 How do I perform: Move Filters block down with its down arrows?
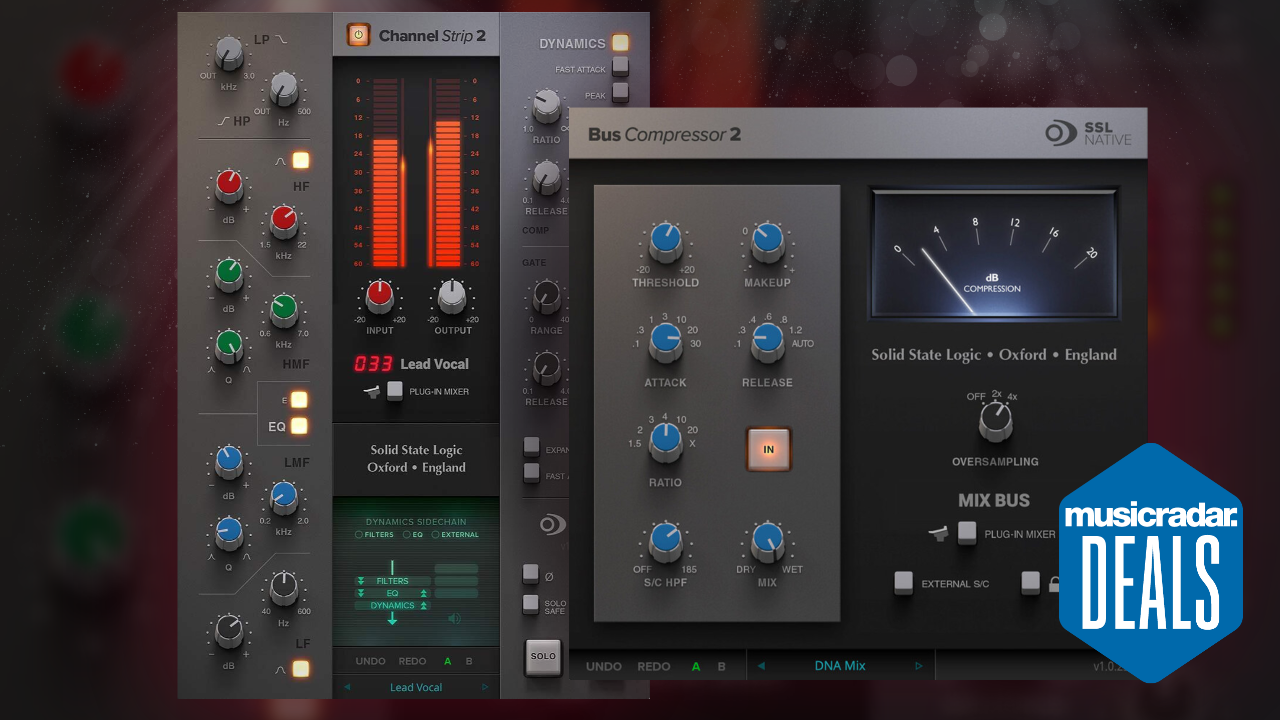361,581
